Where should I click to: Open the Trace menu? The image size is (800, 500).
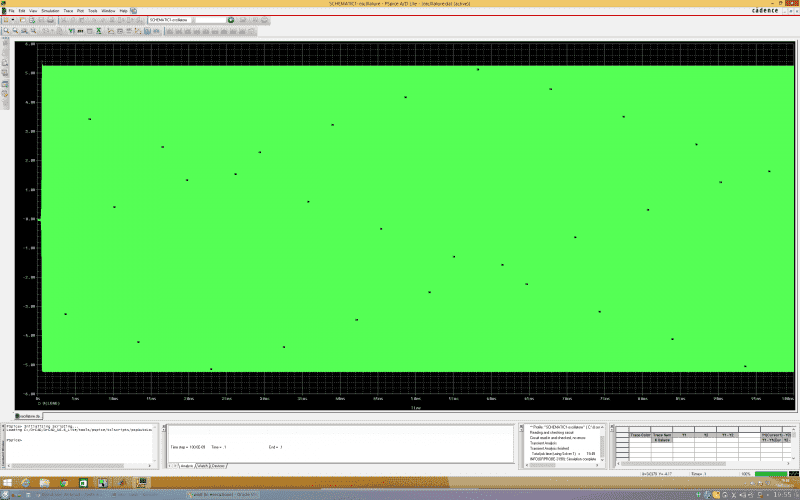click(x=68, y=10)
